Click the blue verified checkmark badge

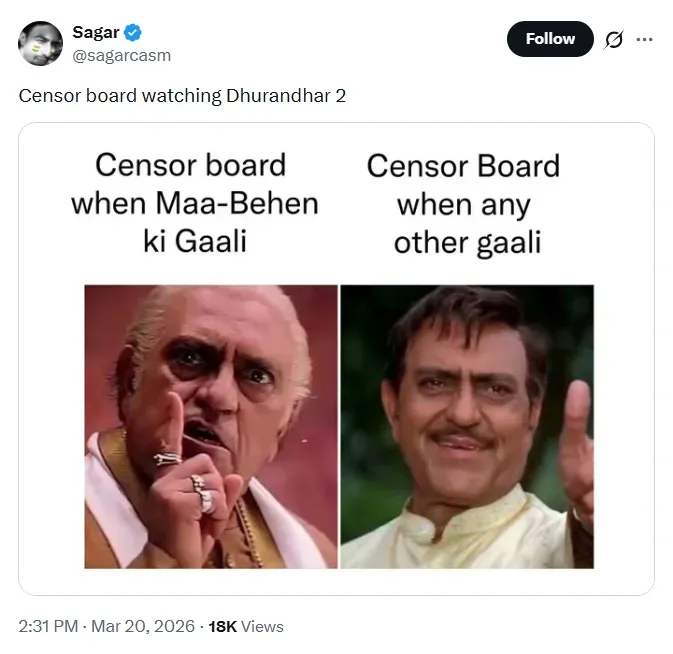coord(135,32)
